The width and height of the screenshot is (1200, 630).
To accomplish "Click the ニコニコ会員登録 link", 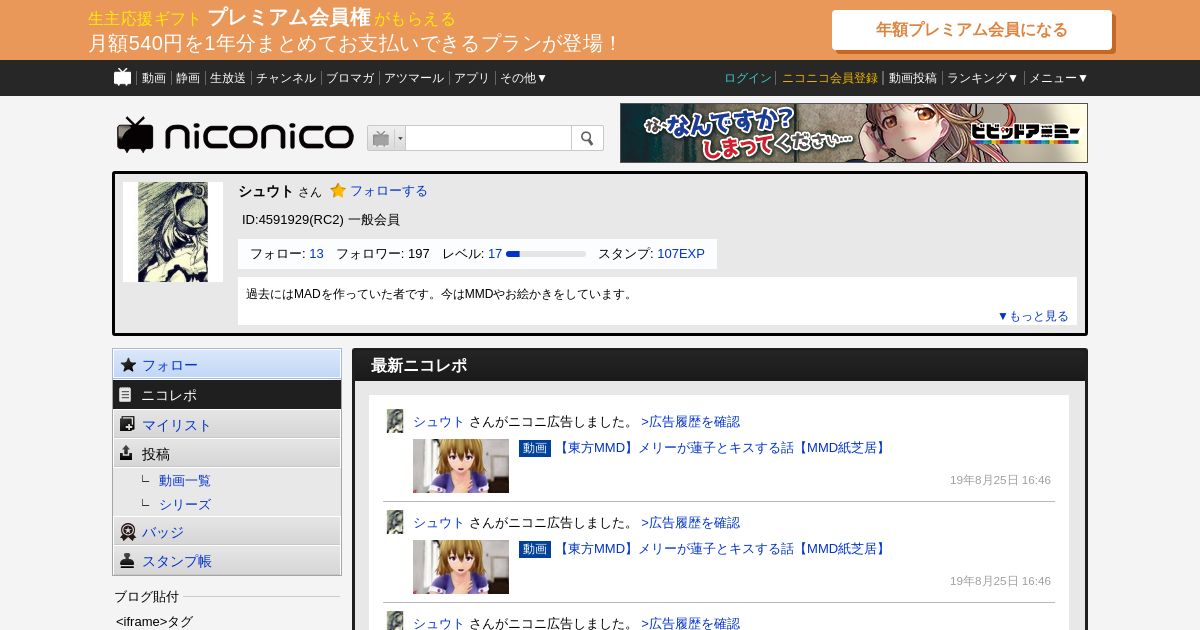I will [830, 78].
